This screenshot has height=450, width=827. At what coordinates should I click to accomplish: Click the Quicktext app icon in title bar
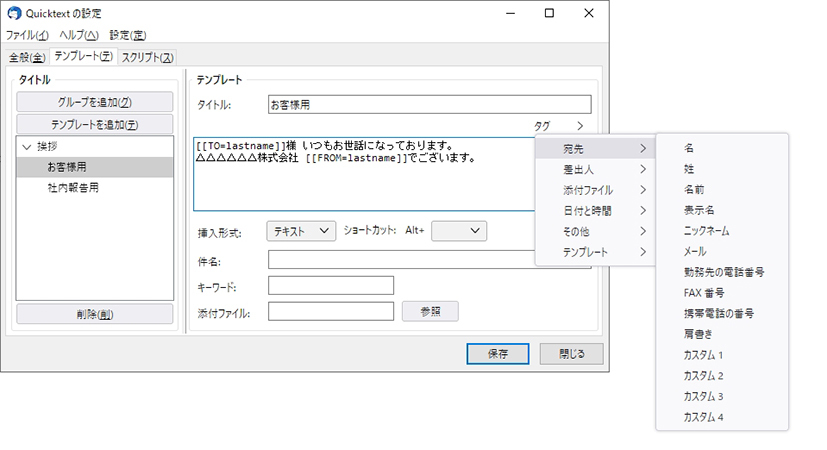pos(14,13)
